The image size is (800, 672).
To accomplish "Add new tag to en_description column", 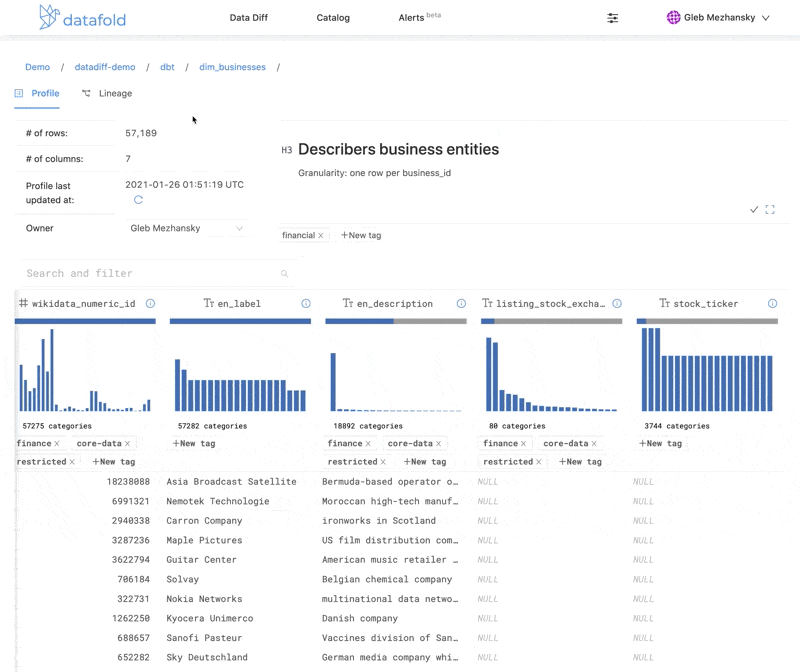I will [x=424, y=462].
